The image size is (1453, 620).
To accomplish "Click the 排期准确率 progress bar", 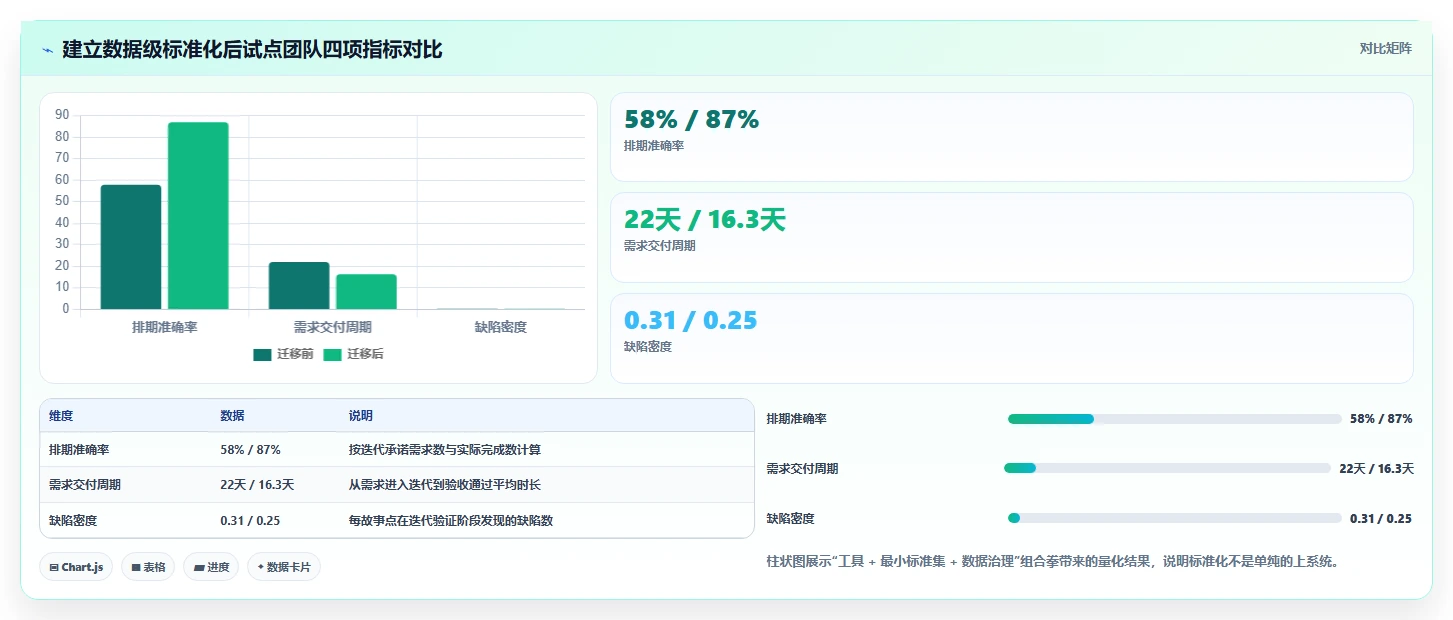I will 1175,419.
